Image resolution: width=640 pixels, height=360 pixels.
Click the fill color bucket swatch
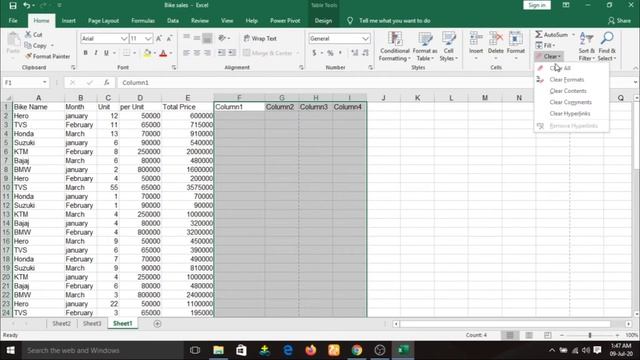coord(147,53)
